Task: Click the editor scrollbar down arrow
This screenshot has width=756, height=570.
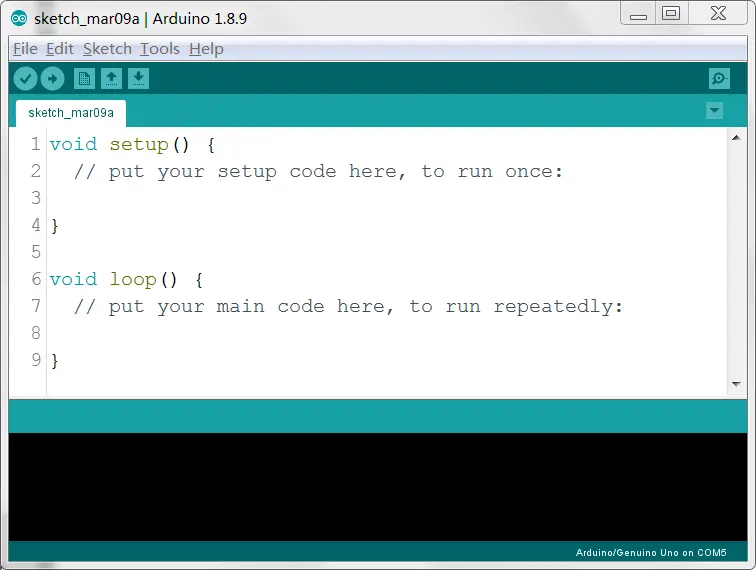Action: [736, 384]
